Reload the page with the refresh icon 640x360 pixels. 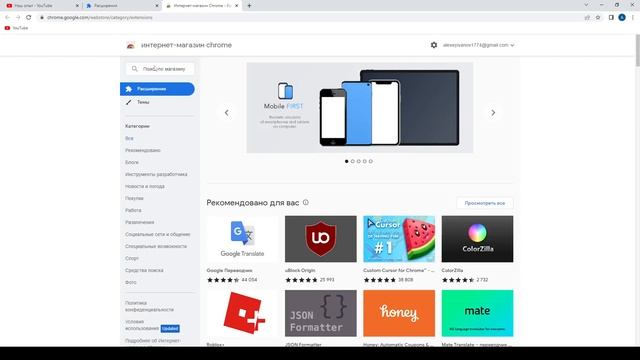coord(29,18)
